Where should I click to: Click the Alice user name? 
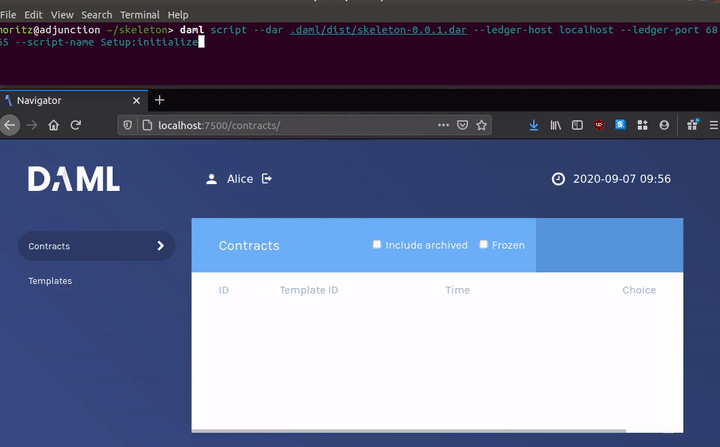pos(240,179)
